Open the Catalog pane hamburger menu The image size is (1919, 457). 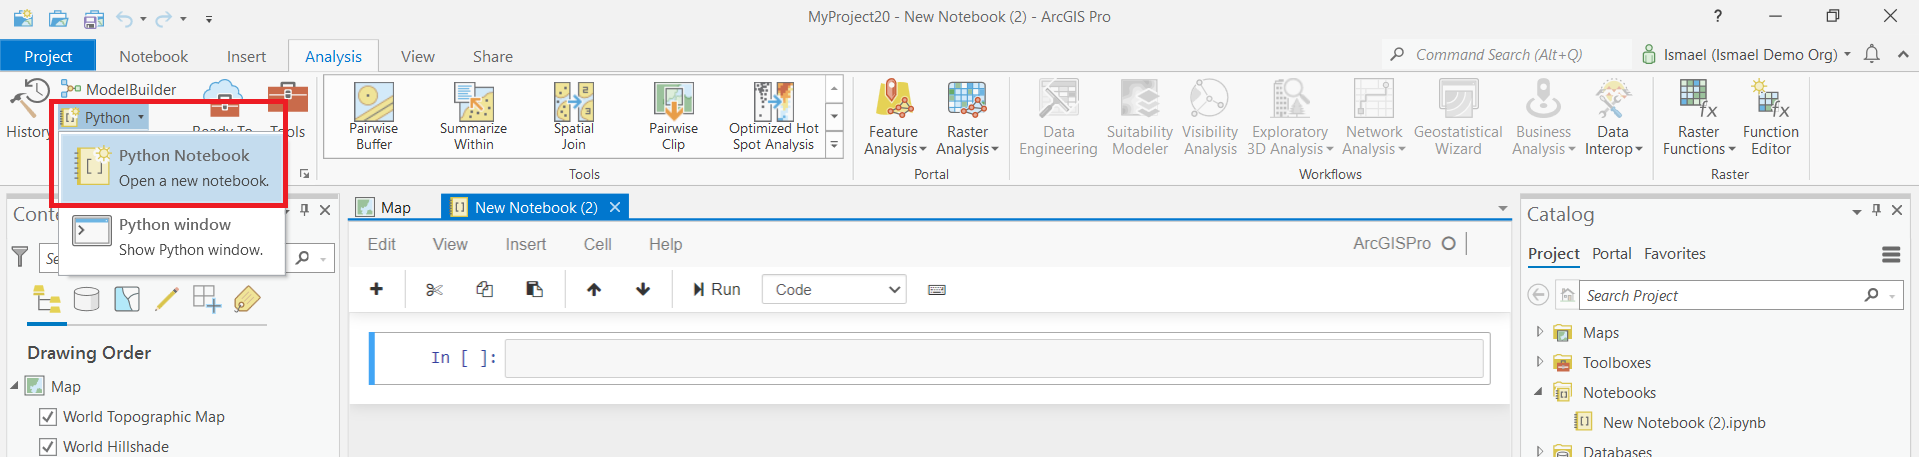1891,254
